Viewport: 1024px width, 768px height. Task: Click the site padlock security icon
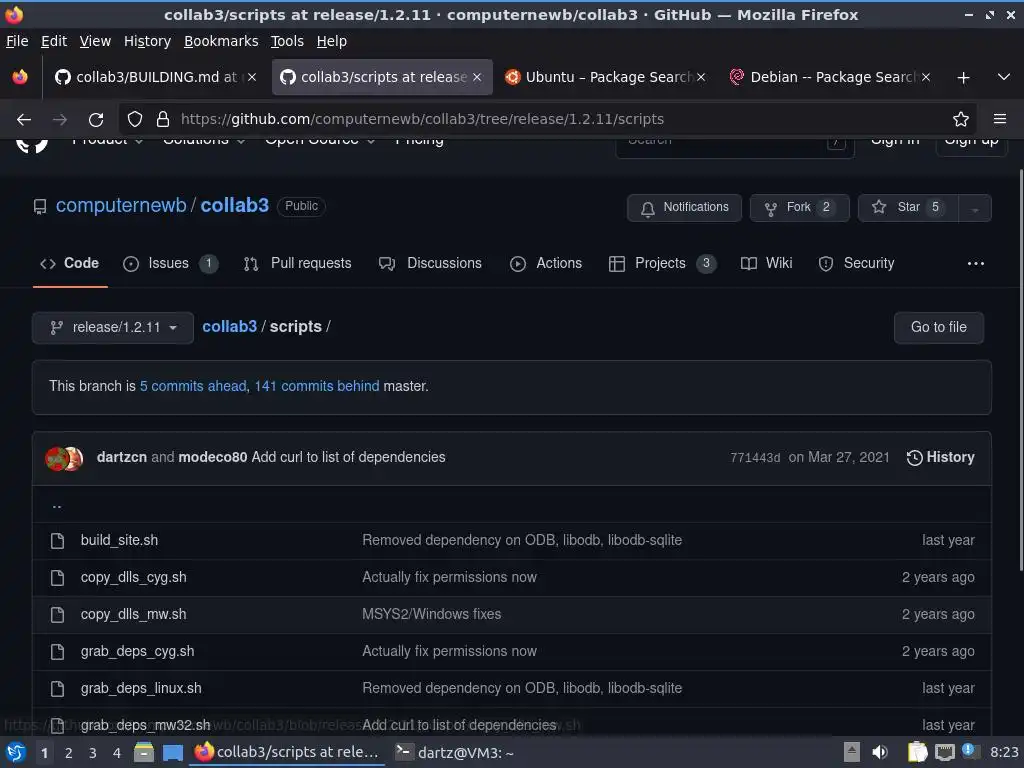point(163,120)
